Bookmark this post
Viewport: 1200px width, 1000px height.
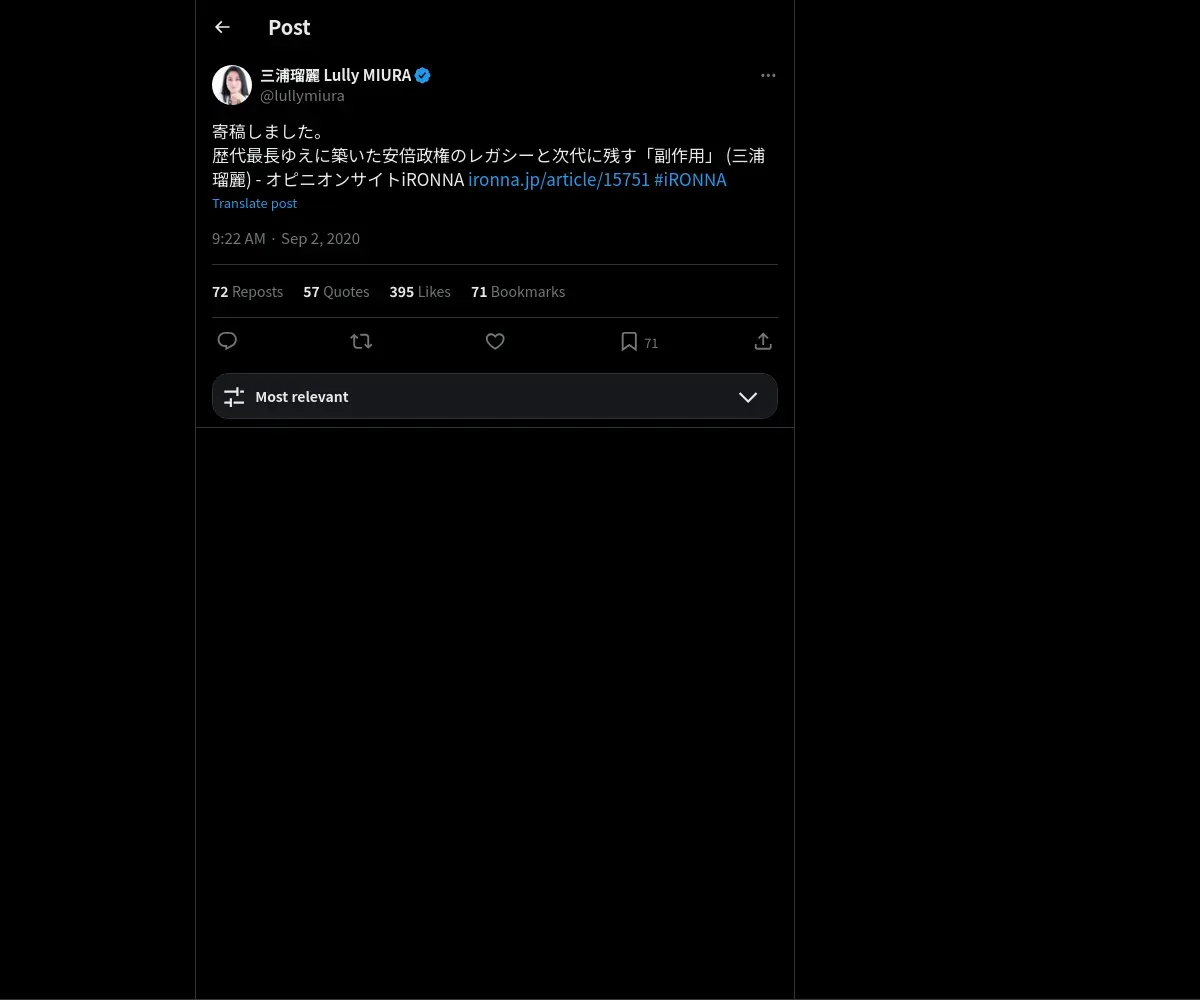point(629,342)
